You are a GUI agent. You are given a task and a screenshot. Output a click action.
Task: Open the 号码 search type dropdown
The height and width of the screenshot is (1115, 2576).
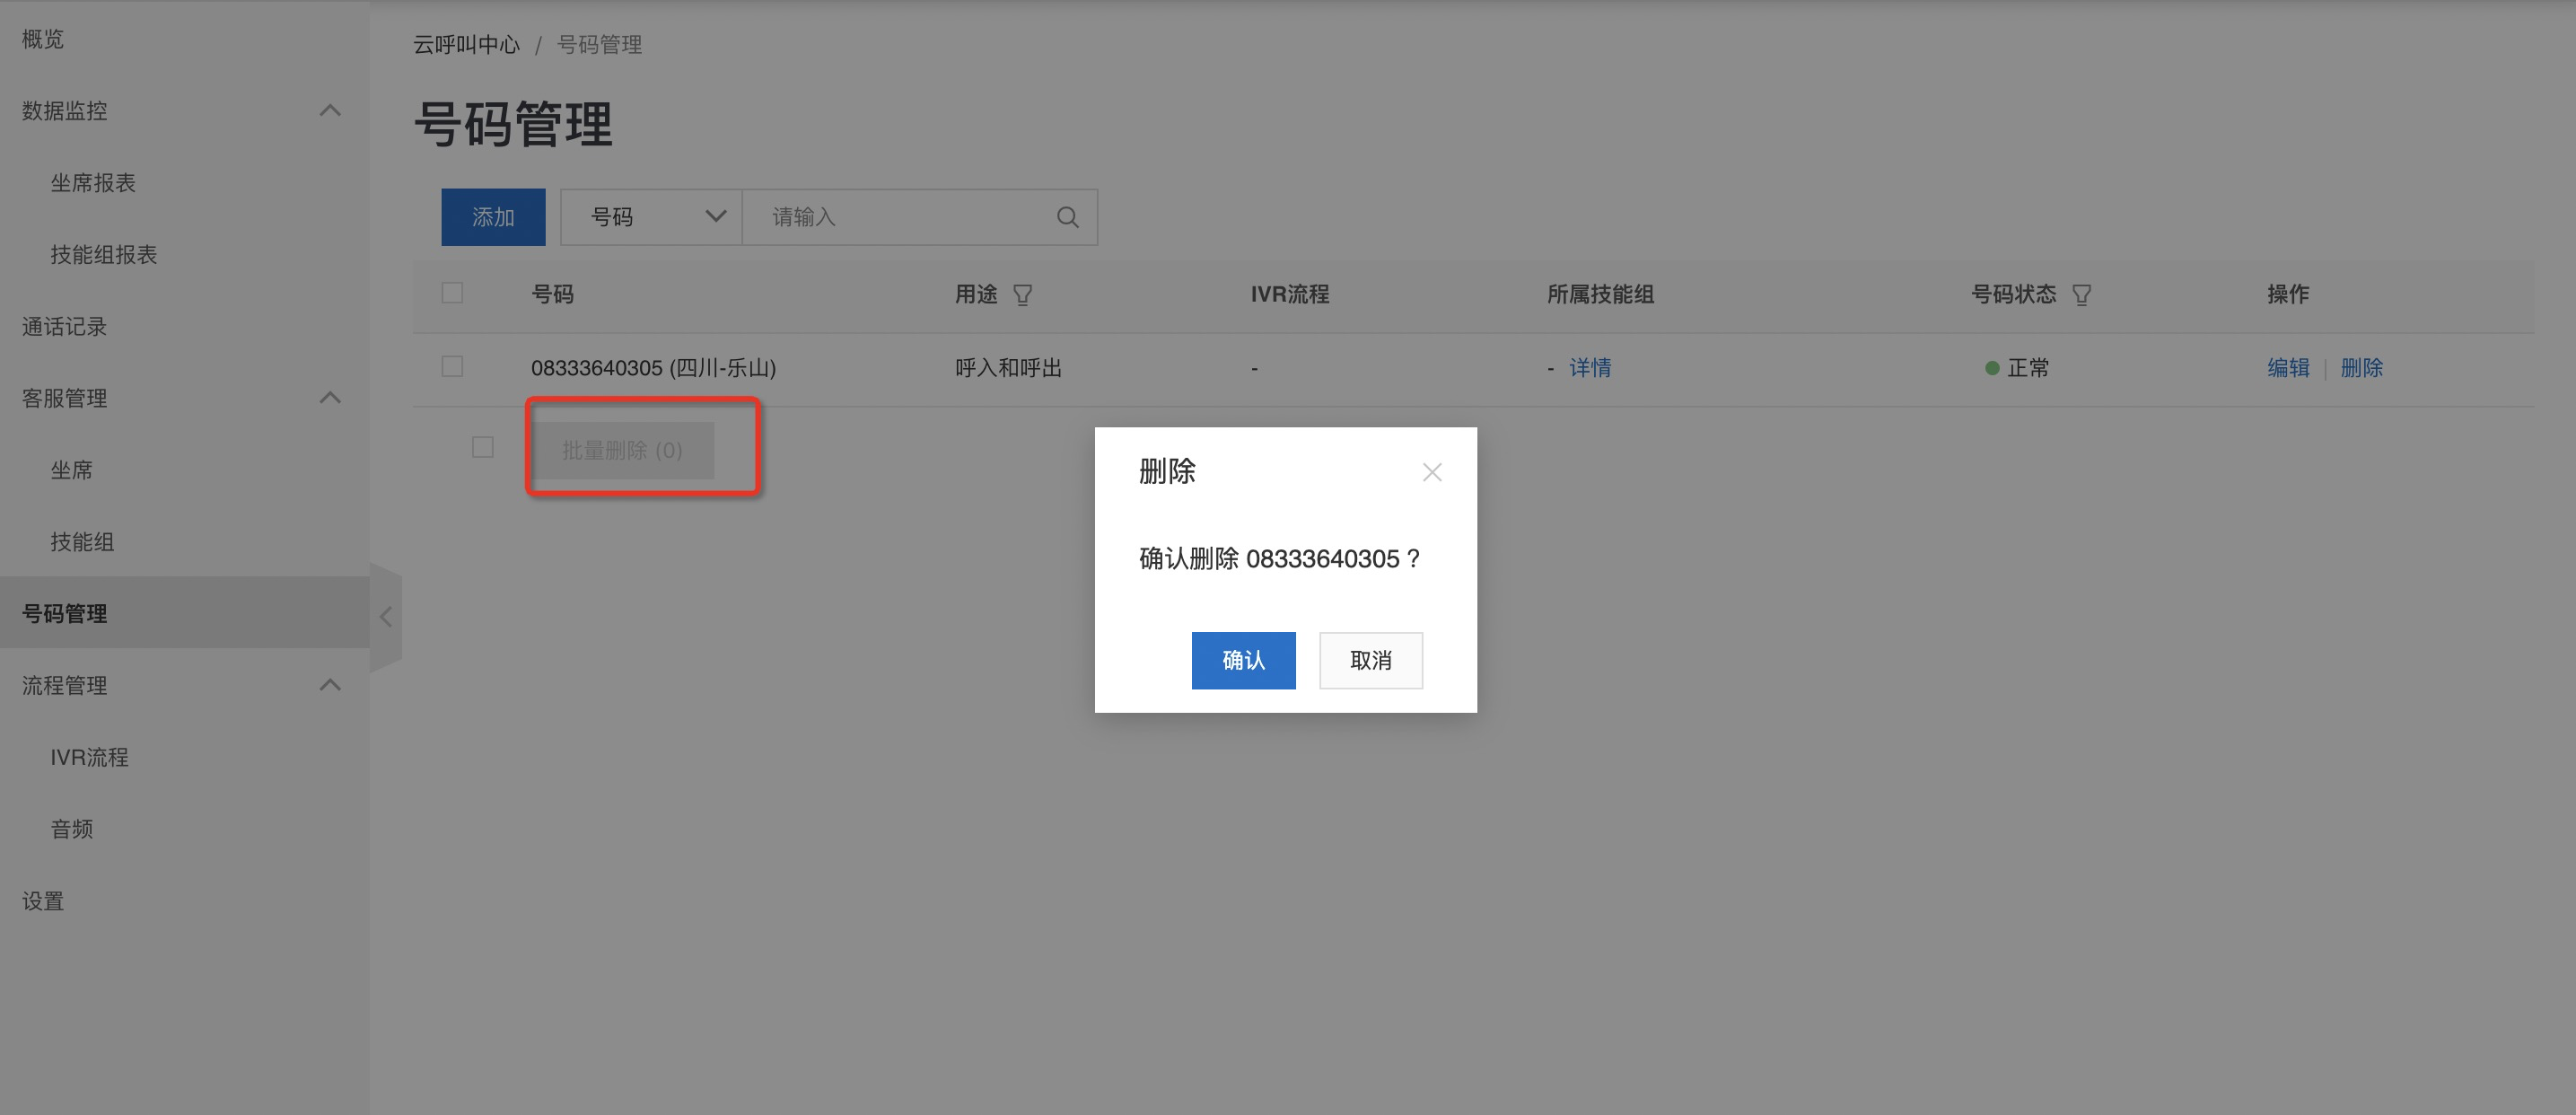click(x=651, y=217)
